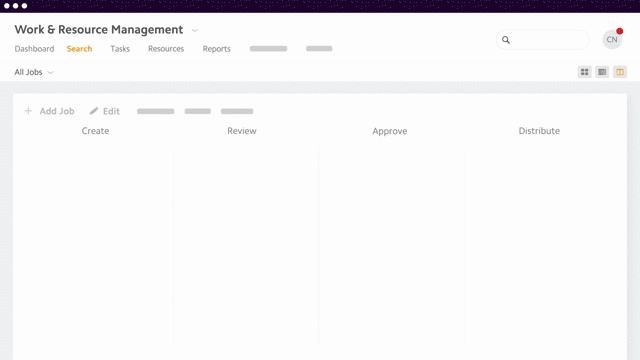This screenshot has width=640, height=360.
Task: Click the Edit button
Action: tap(104, 111)
